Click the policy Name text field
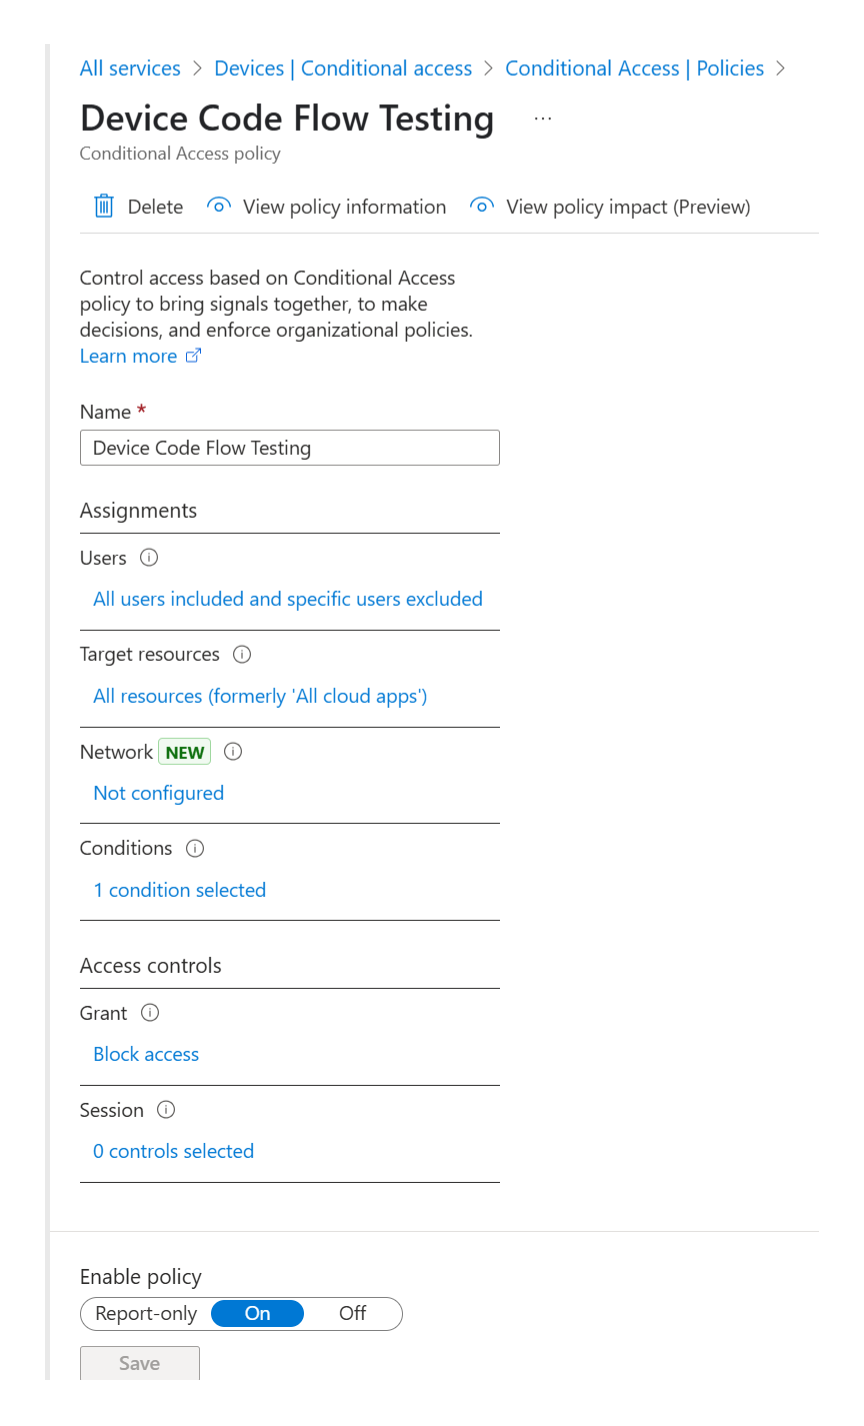Image resolution: width=864 pixels, height=1426 pixels. coord(289,448)
